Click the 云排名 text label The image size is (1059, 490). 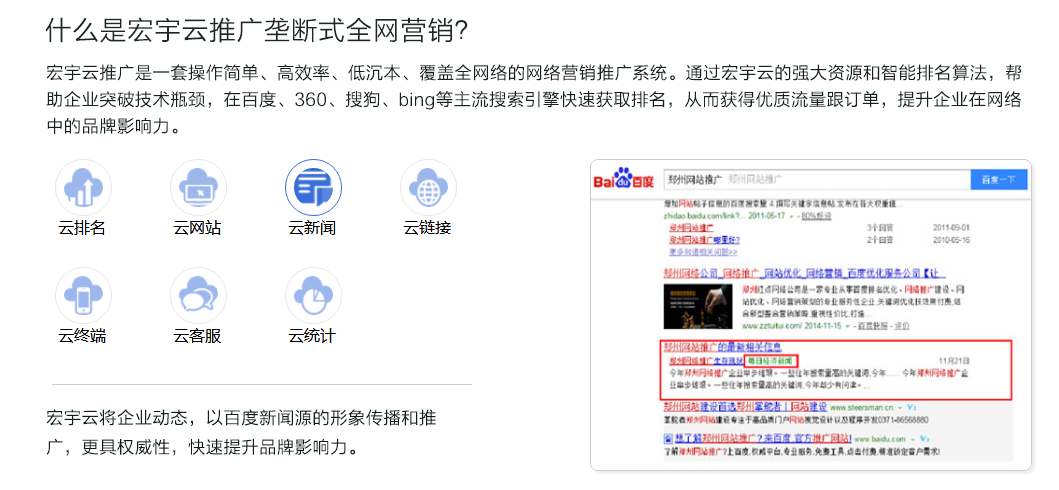(82, 228)
